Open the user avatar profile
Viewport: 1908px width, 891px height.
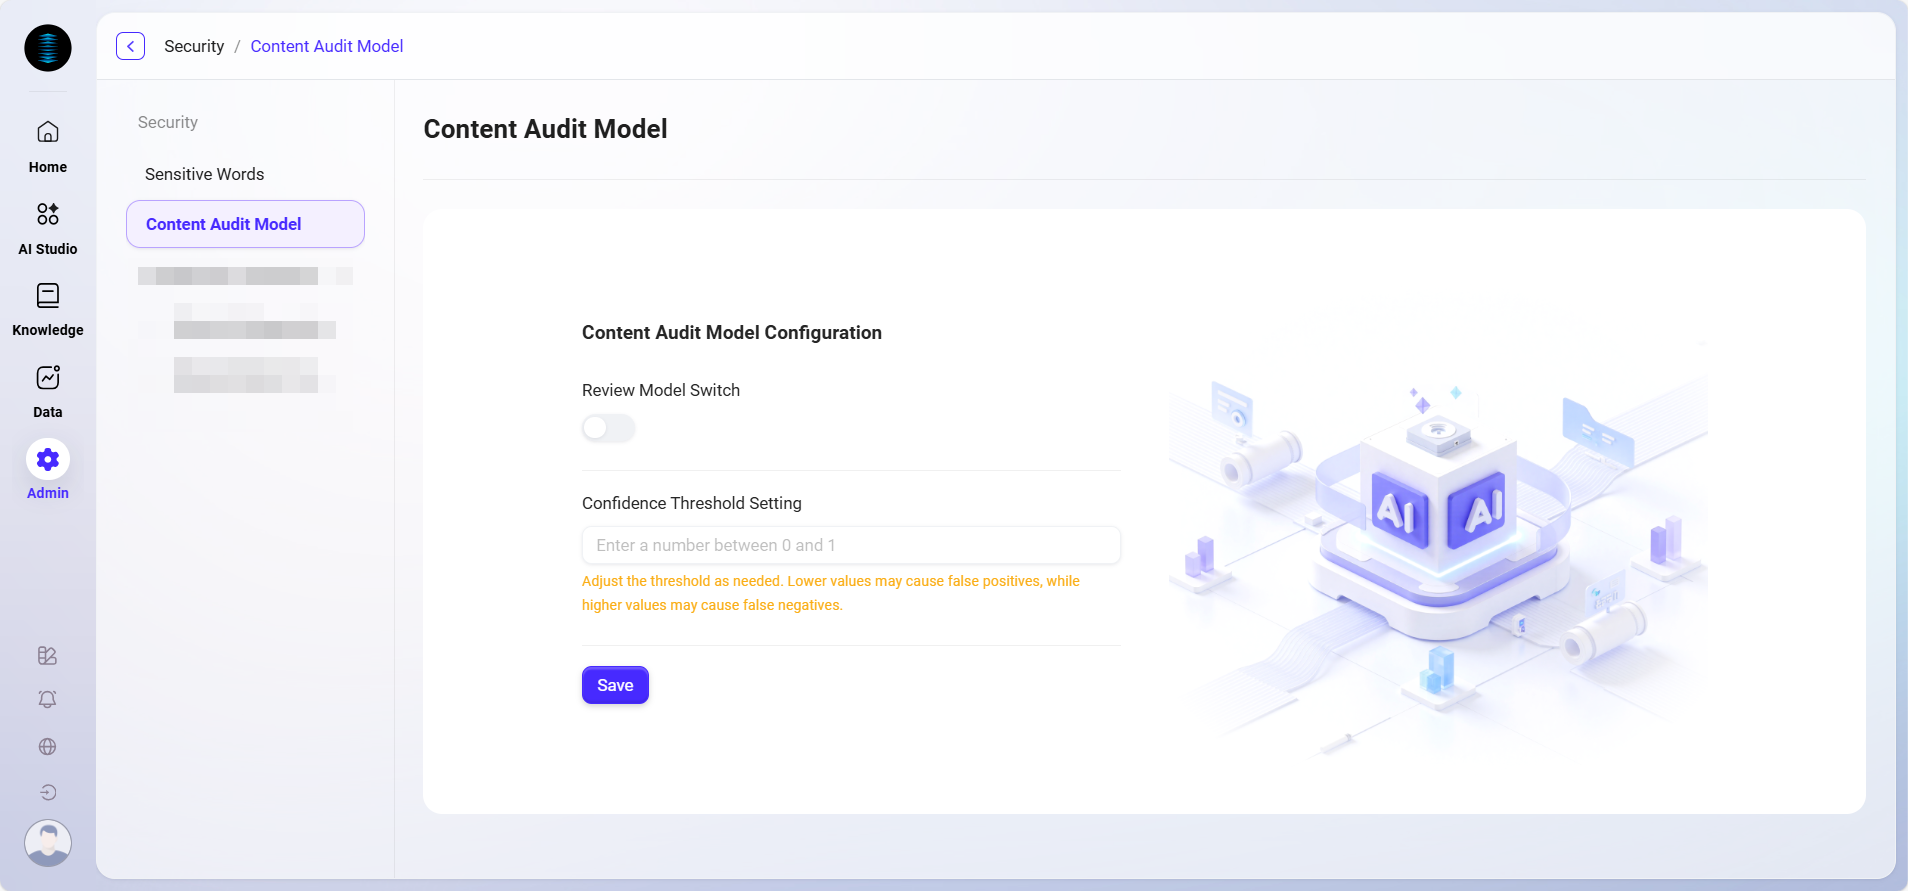(x=47, y=843)
